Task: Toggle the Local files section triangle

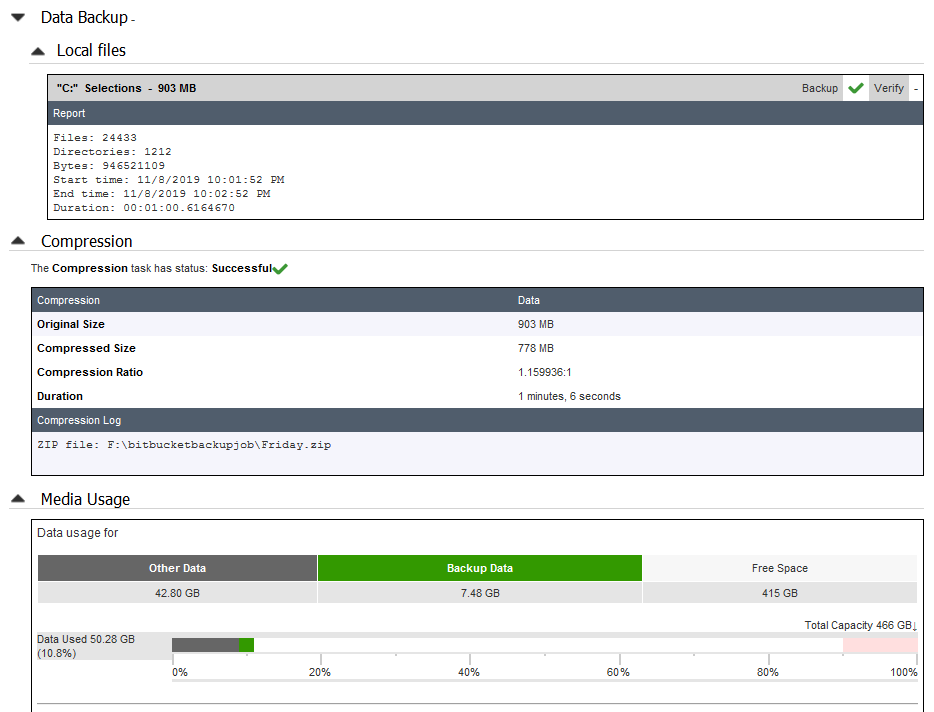Action: pos(38,51)
